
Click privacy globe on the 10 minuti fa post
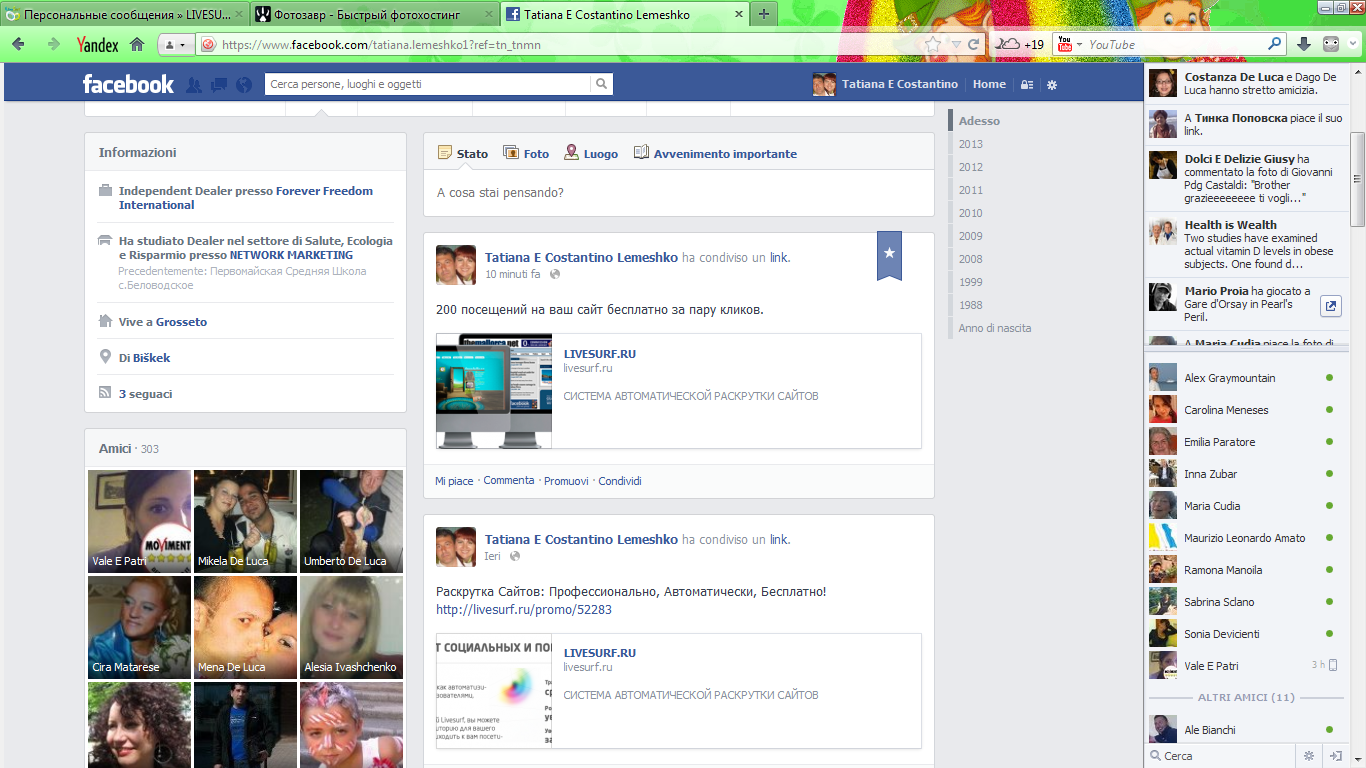555,274
